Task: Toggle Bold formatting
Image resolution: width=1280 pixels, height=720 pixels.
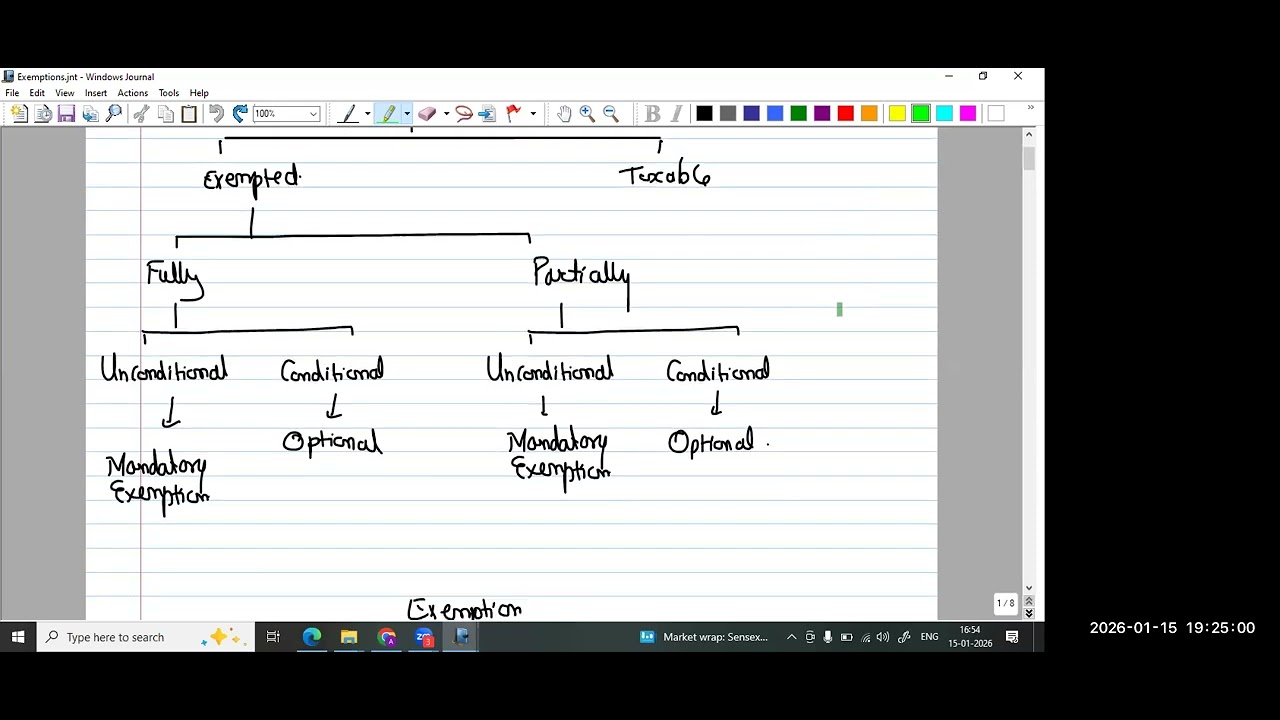Action: [652, 114]
